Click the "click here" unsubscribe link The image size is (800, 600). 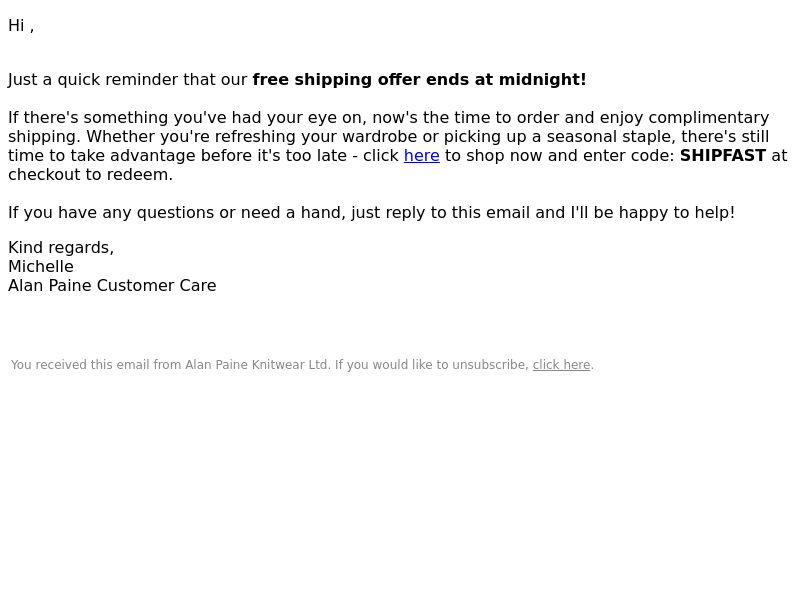pos(561,365)
